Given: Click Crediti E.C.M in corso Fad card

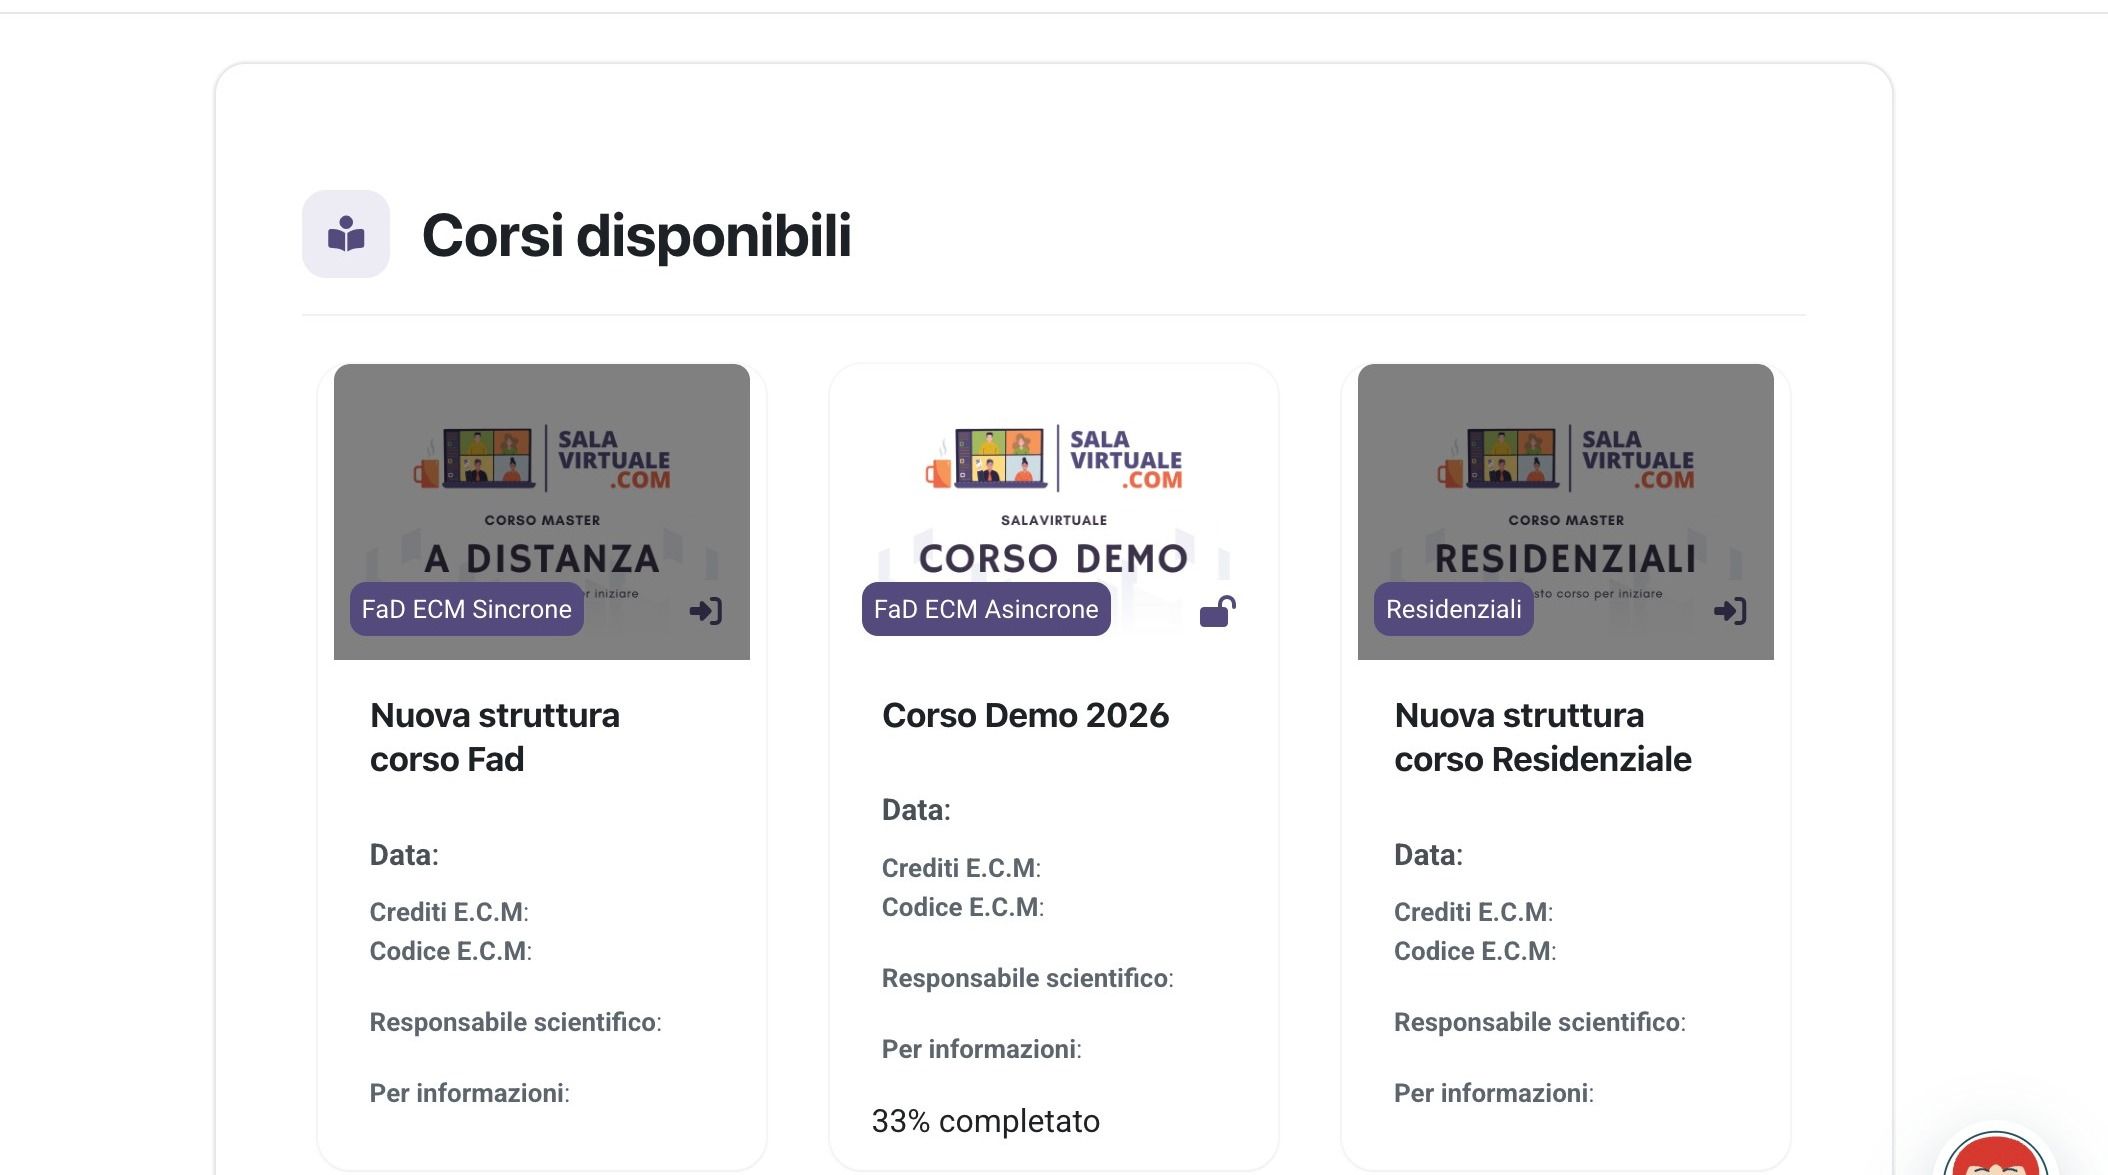Looking at the screenshot, I should [x=449, y=912].
